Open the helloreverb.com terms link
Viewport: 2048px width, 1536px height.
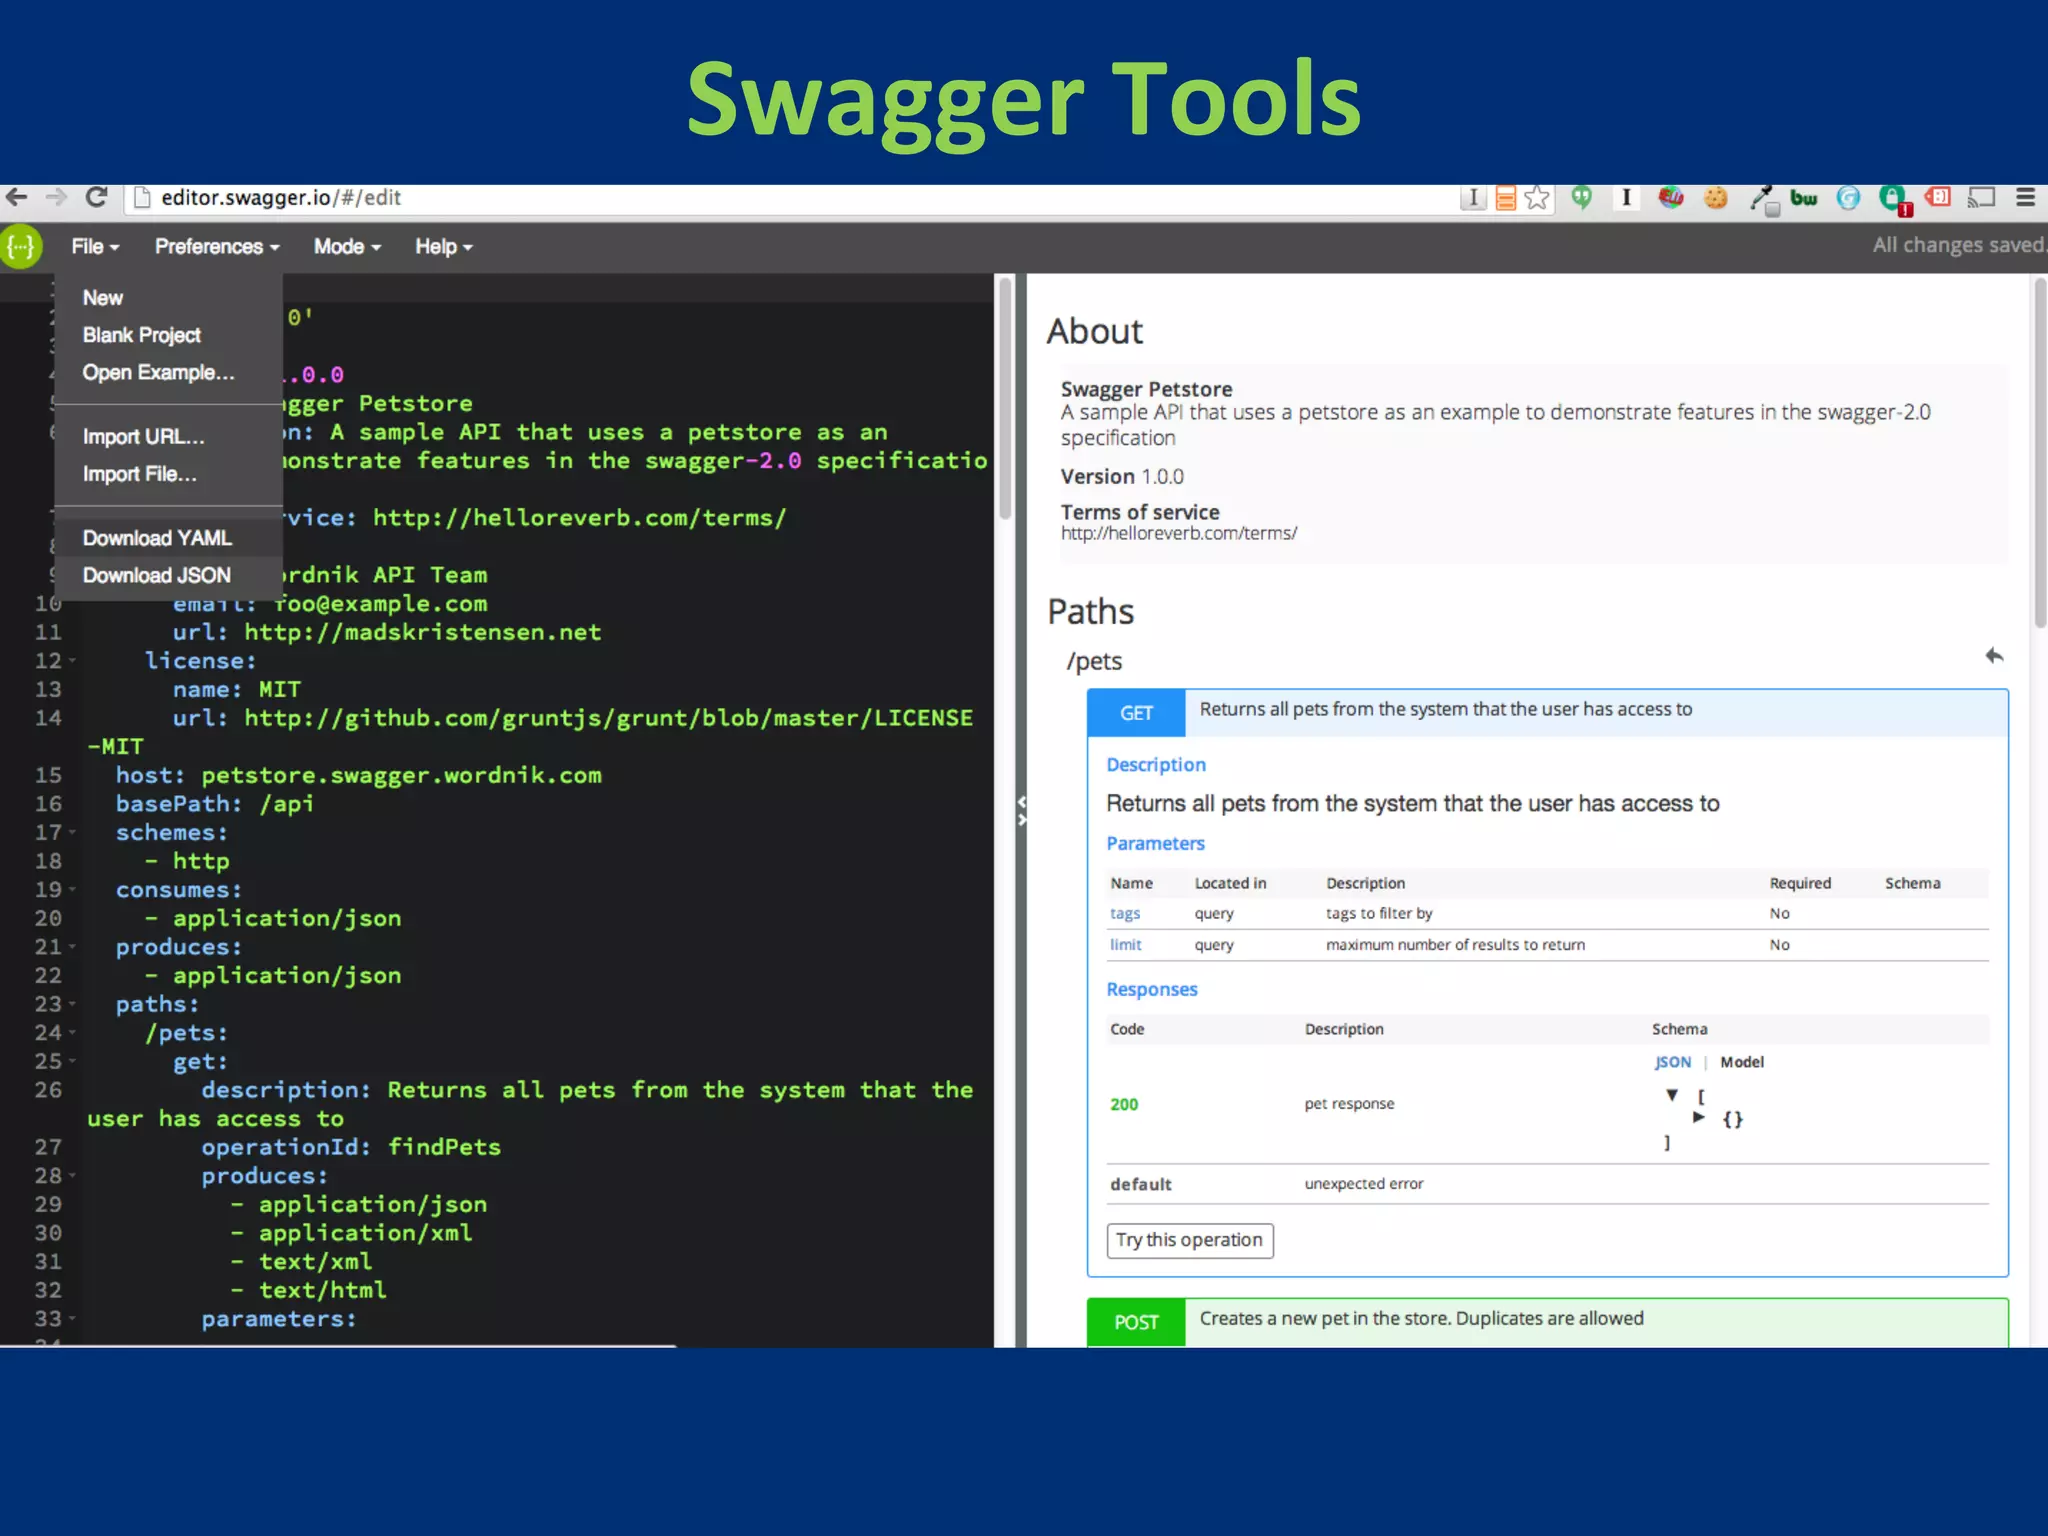point(1179,533)
